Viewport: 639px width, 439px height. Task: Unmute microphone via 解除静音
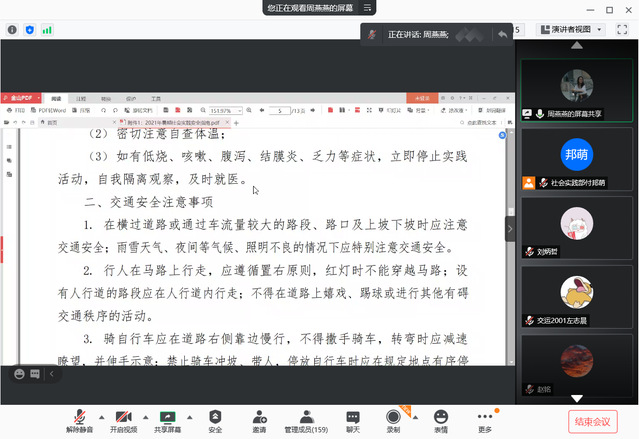point(79,420)
